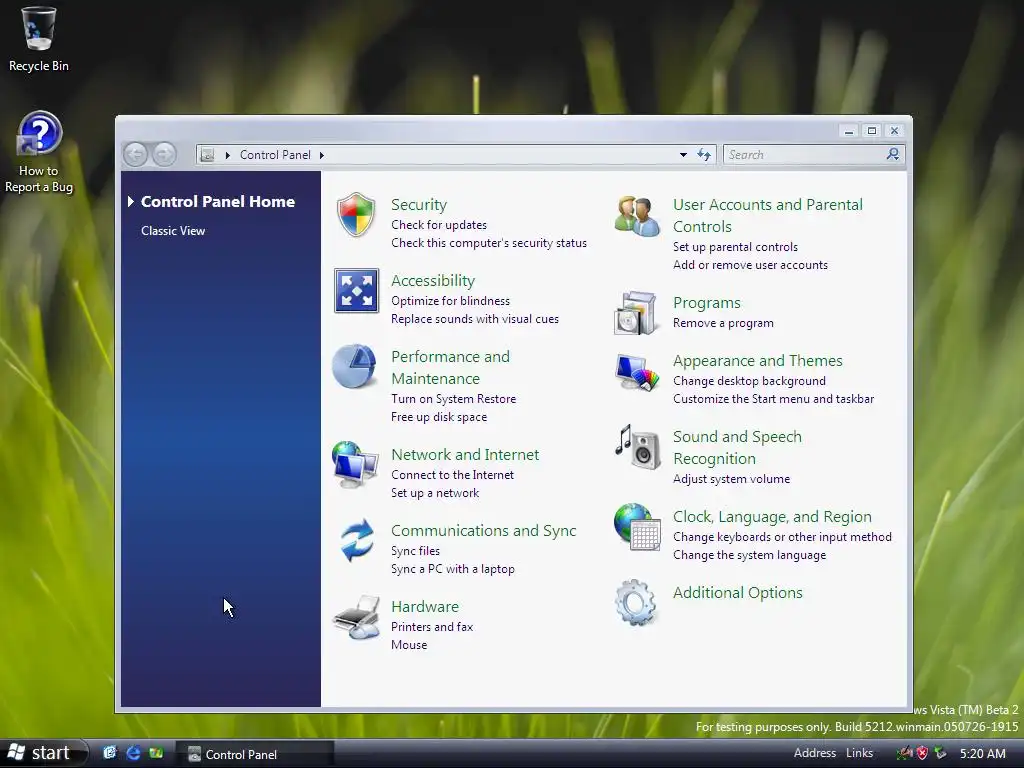Select Control Panel Home in sidebar
Image resolution: width=1024 pixels, height=768 pixels.
(x=217, y=201)
